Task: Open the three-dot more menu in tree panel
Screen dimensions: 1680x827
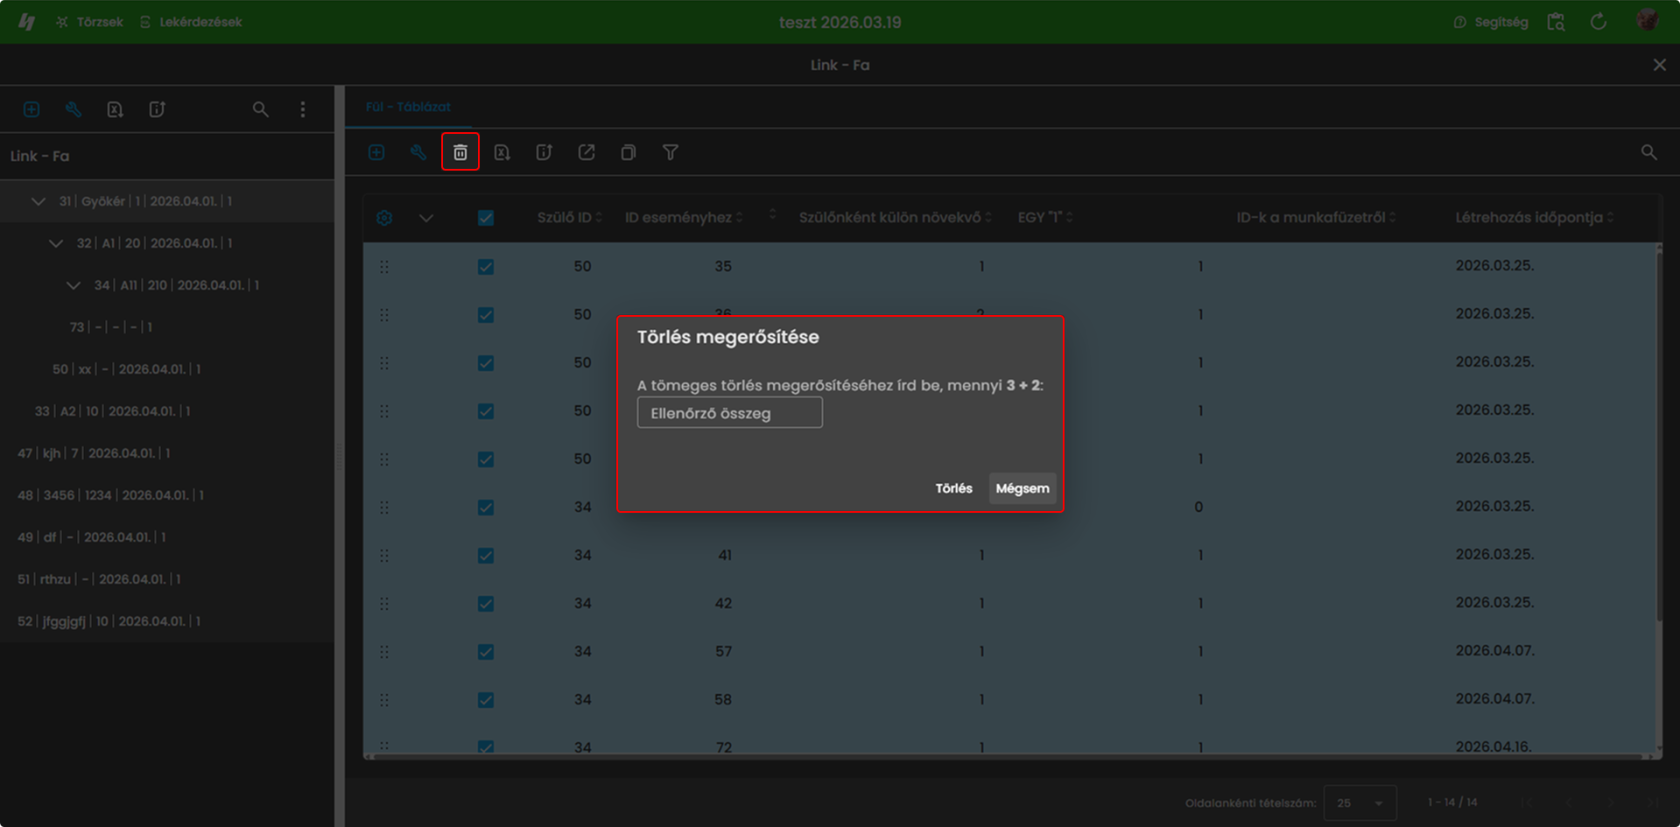Action: pyautogui.click(x=303, y=109)
